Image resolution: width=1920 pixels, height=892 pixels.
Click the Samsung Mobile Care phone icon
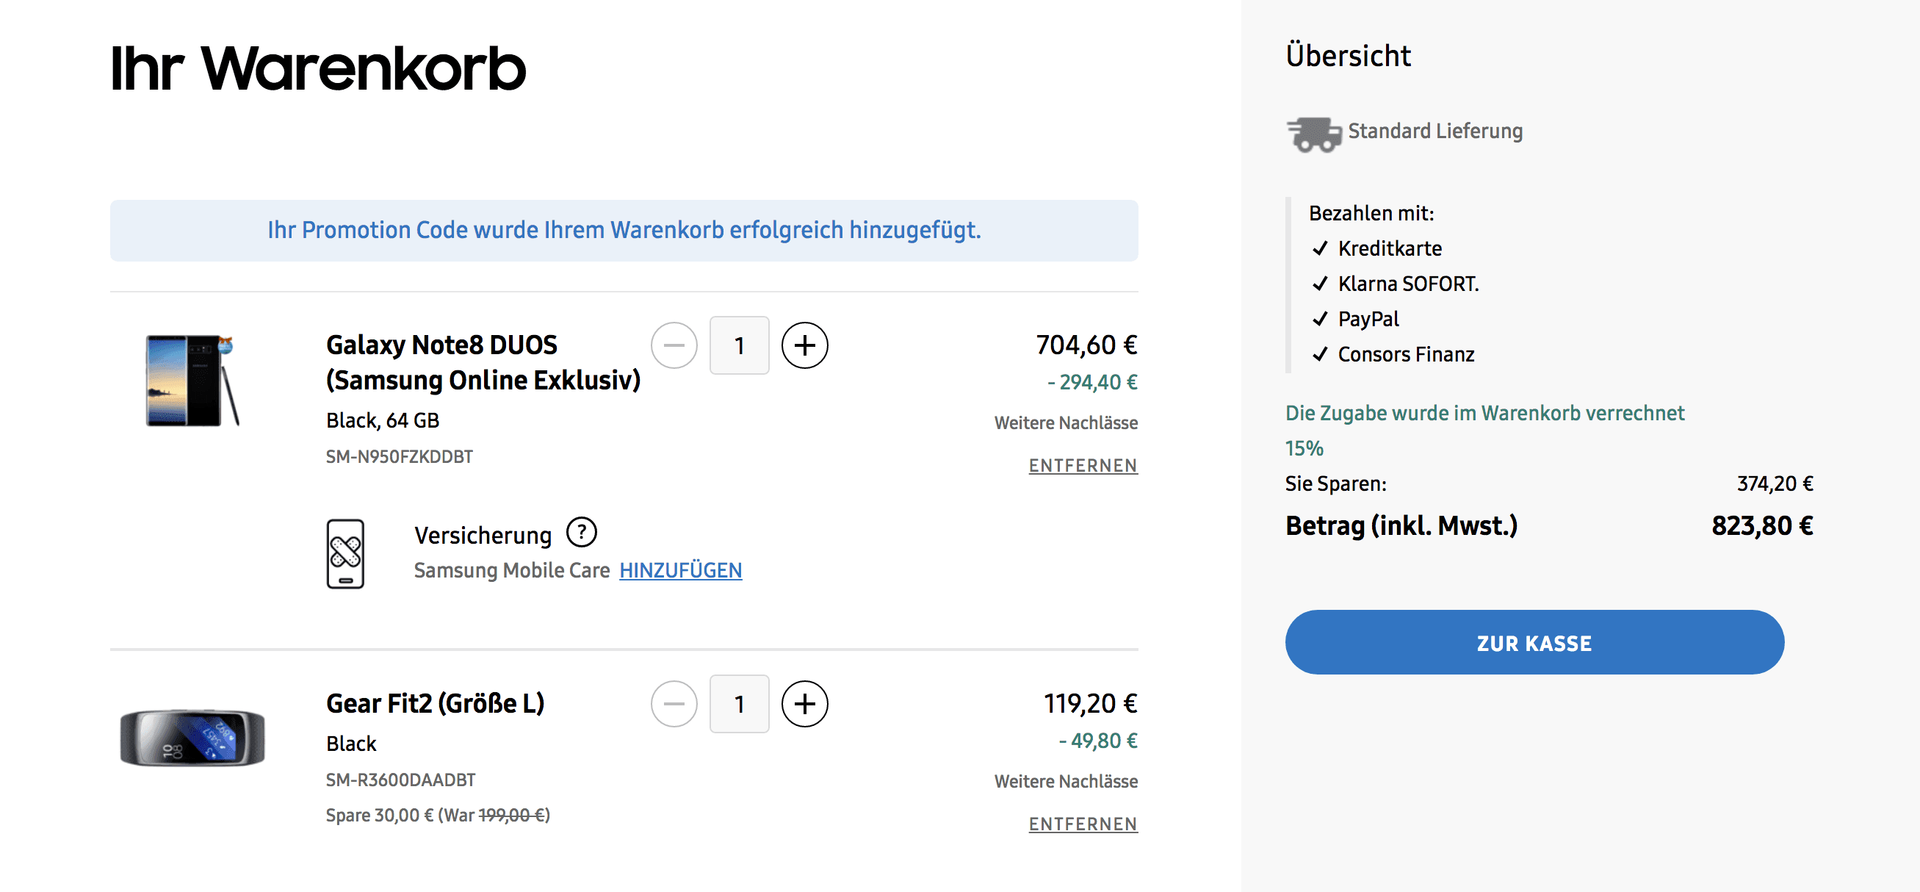345,553
